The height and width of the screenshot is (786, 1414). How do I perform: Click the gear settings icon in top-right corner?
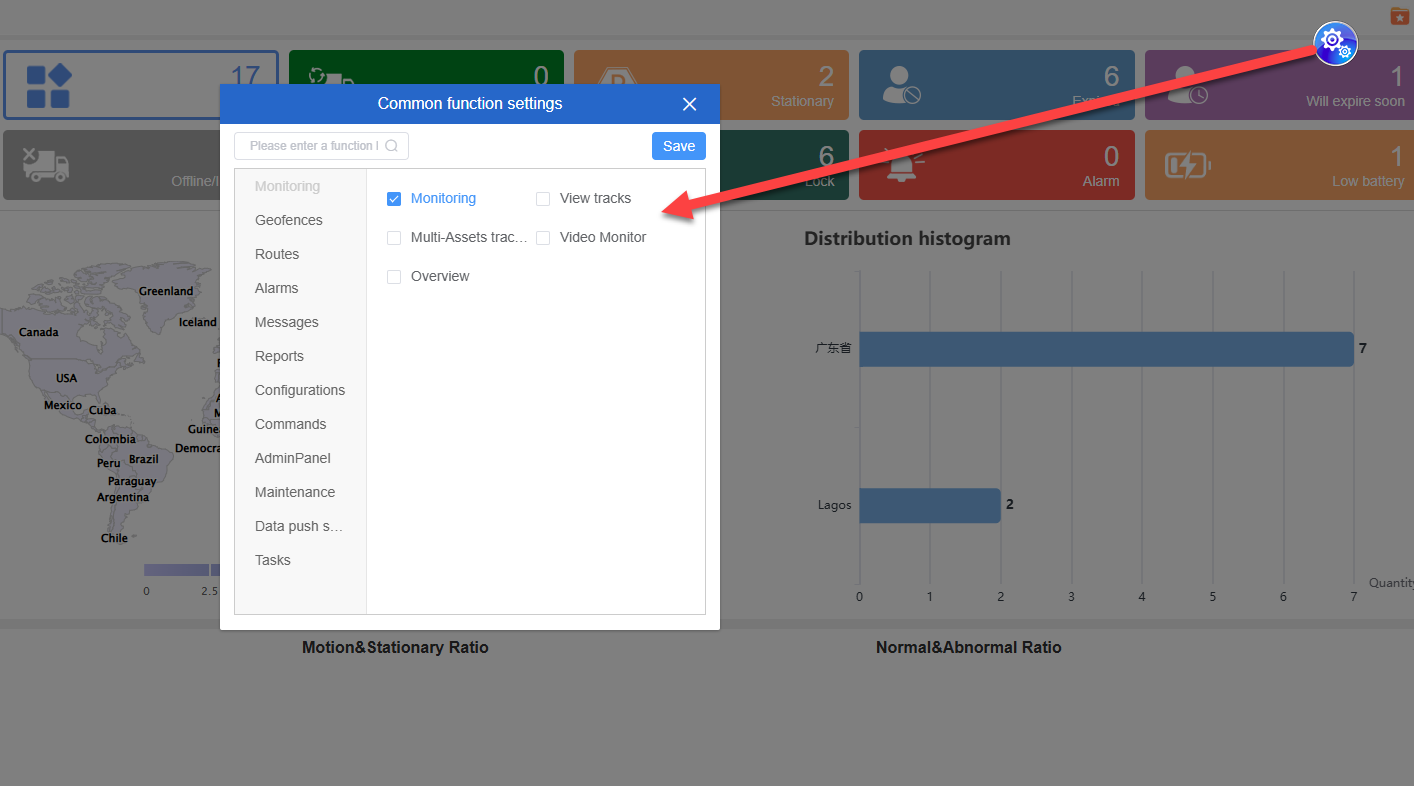(1335, 43)
